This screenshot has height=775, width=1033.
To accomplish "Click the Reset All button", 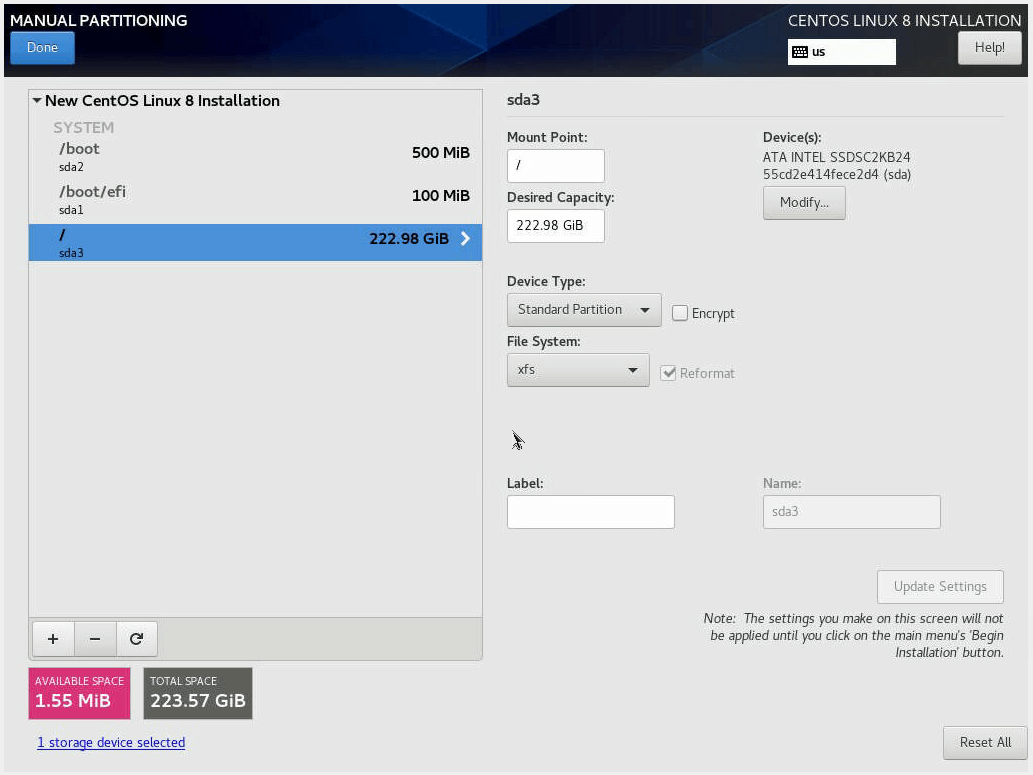I will [985, 743].
